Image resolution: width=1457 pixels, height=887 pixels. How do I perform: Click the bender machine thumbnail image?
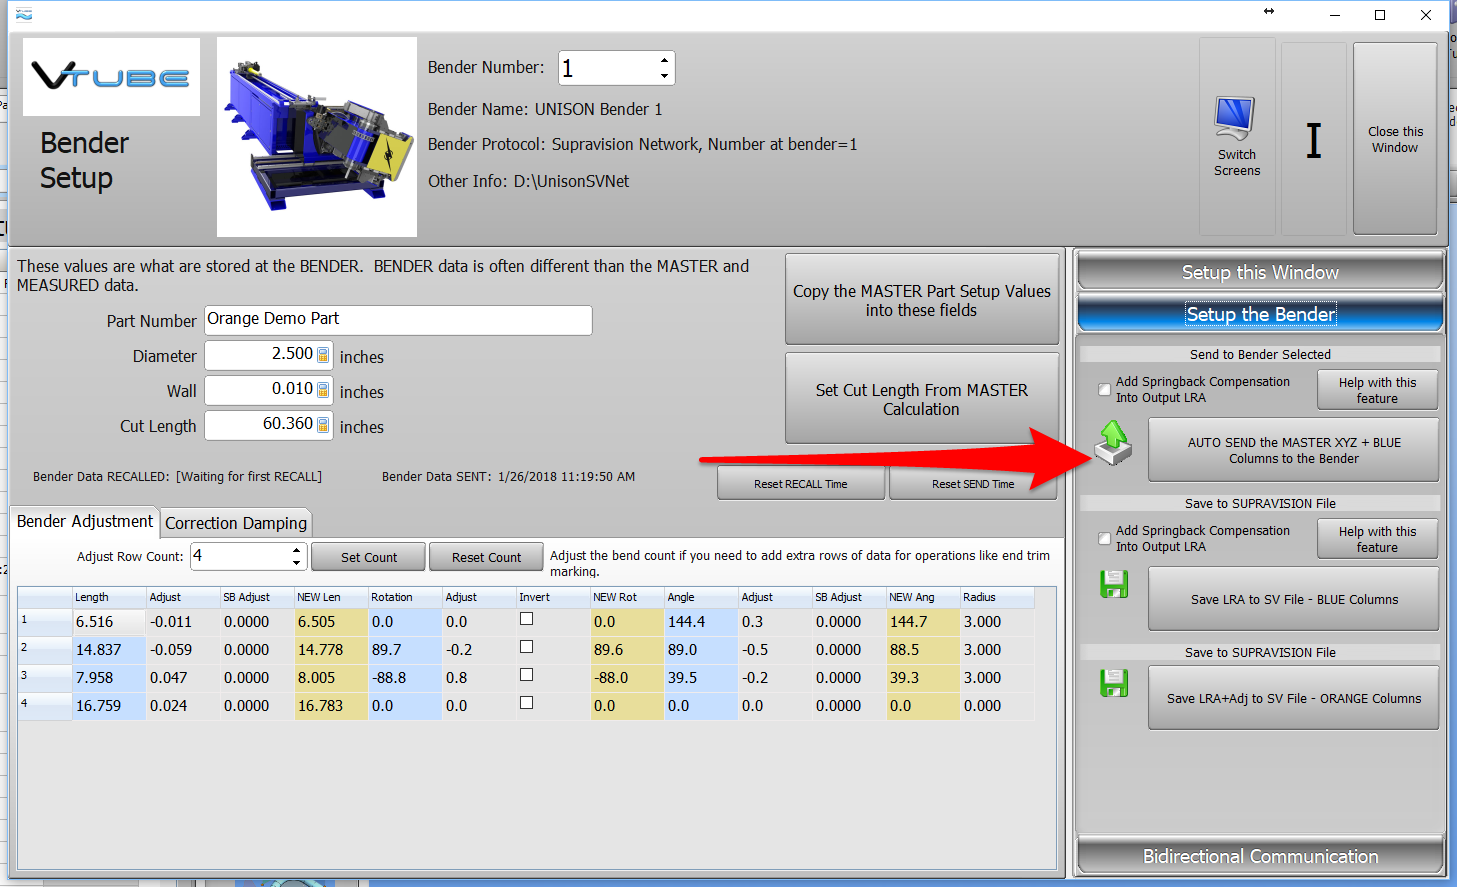coord(316,137)
